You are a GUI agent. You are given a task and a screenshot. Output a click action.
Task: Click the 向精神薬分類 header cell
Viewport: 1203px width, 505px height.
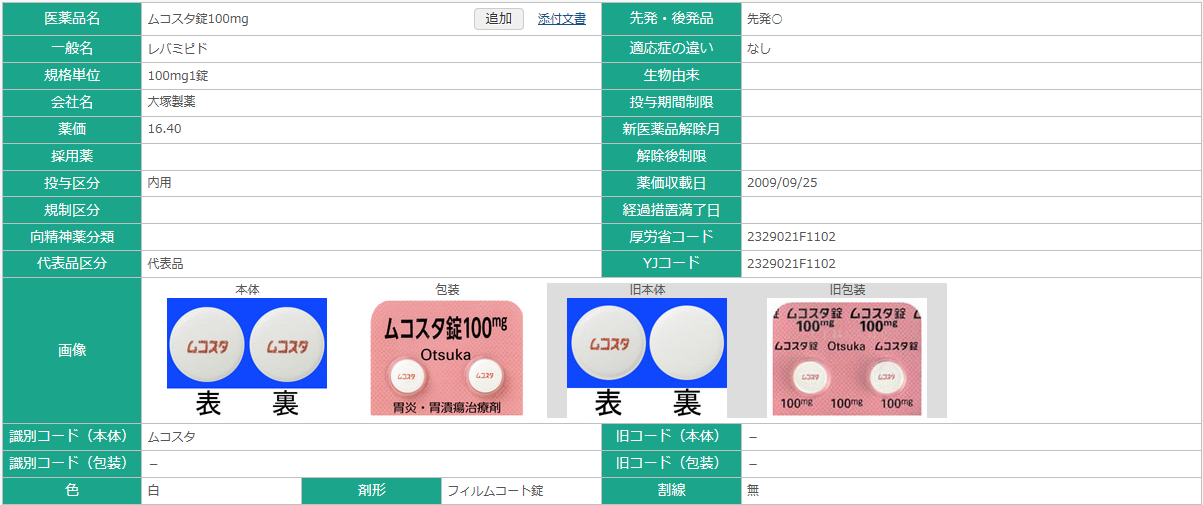point(72,237)
